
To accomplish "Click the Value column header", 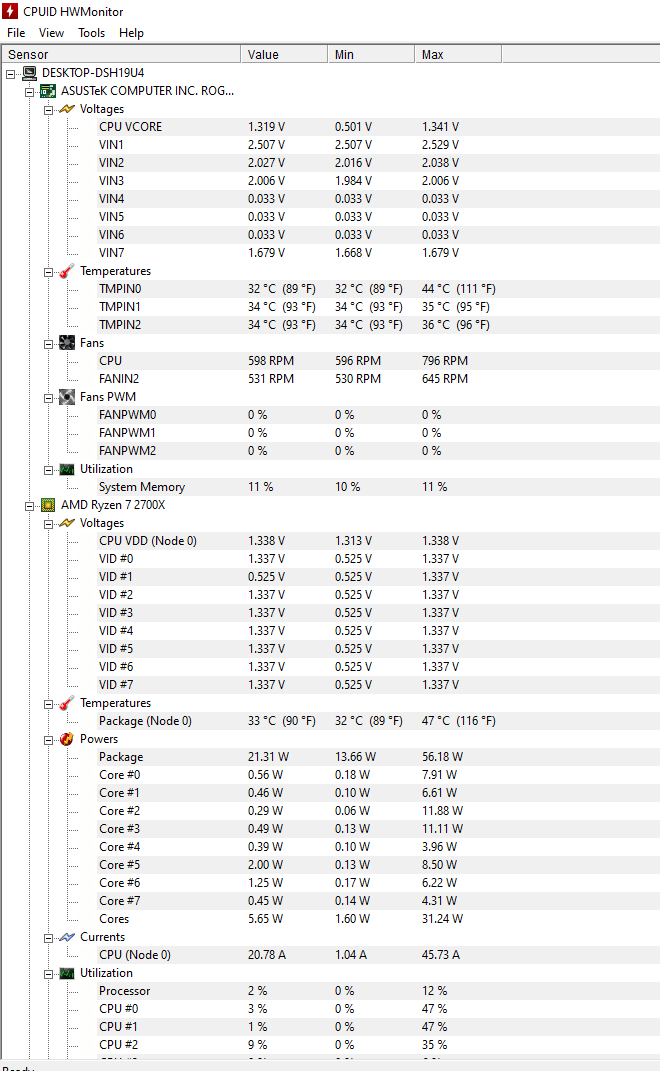I will 284,55.
